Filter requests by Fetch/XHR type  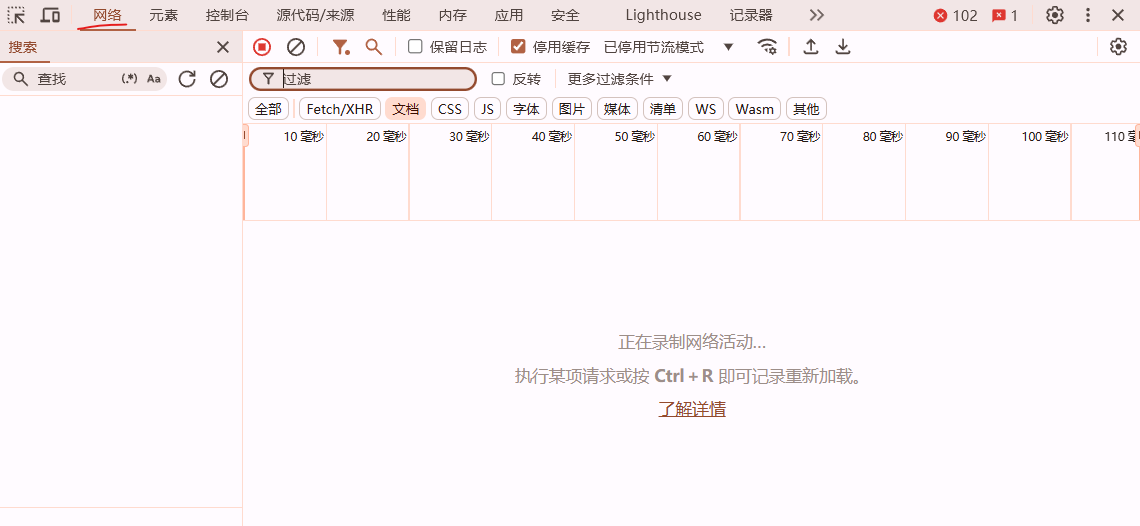[x=339, y=109]
